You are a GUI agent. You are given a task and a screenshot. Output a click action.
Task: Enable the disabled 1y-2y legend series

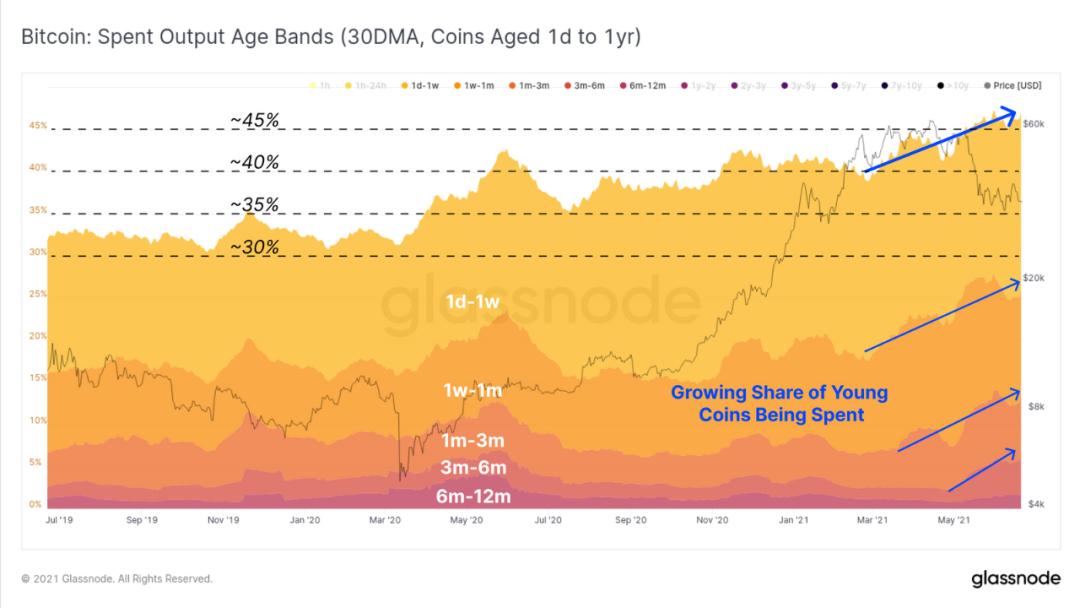click(x=698, y=86)
